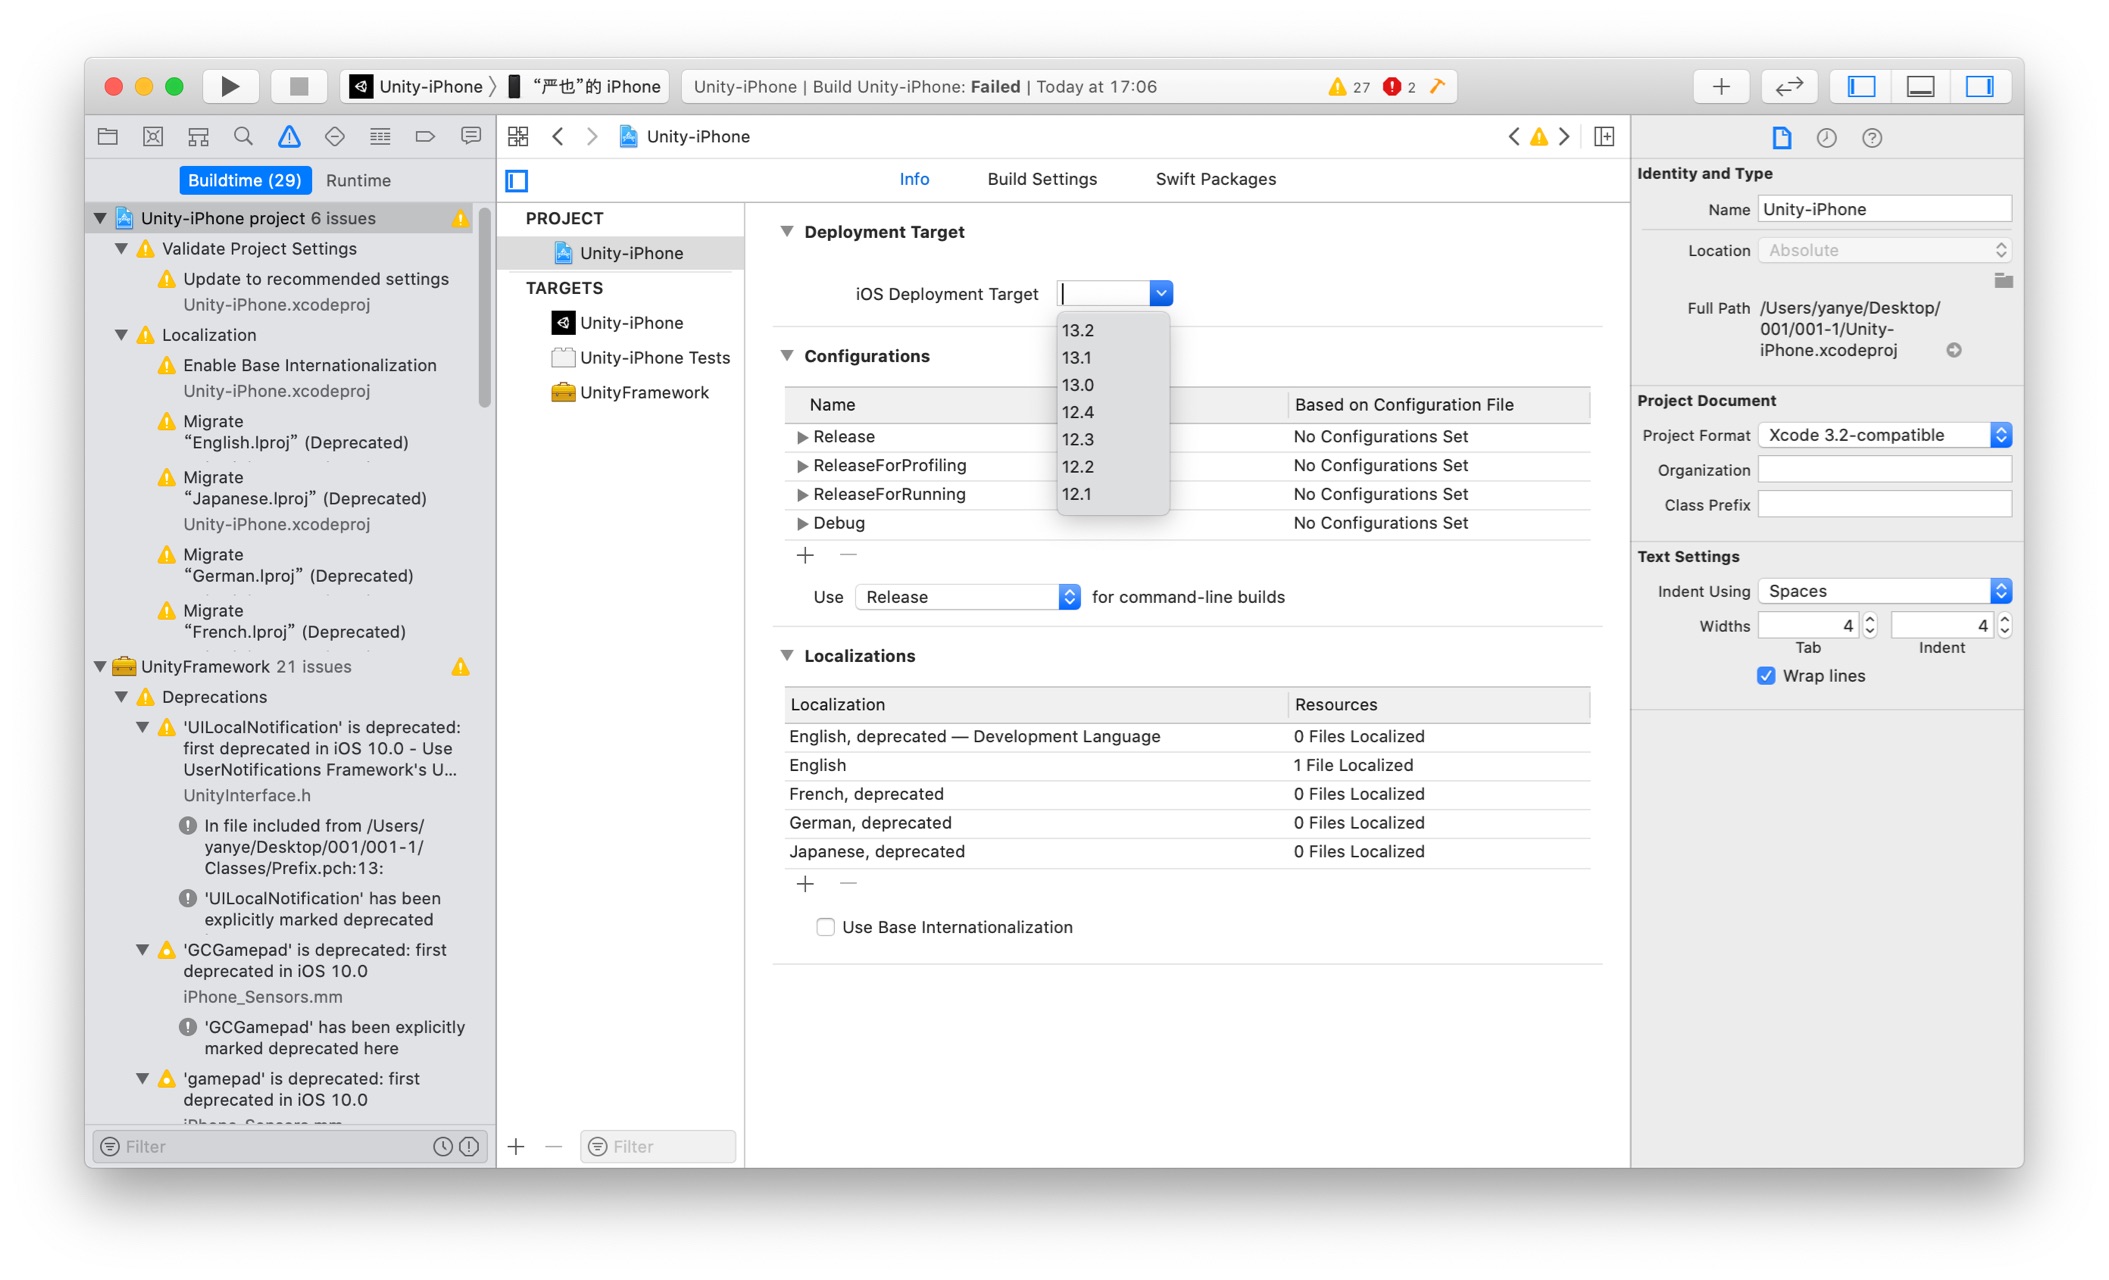Collapse the Configurations section
Viewport: 2109px width, 1280px height.
(788, 356)
